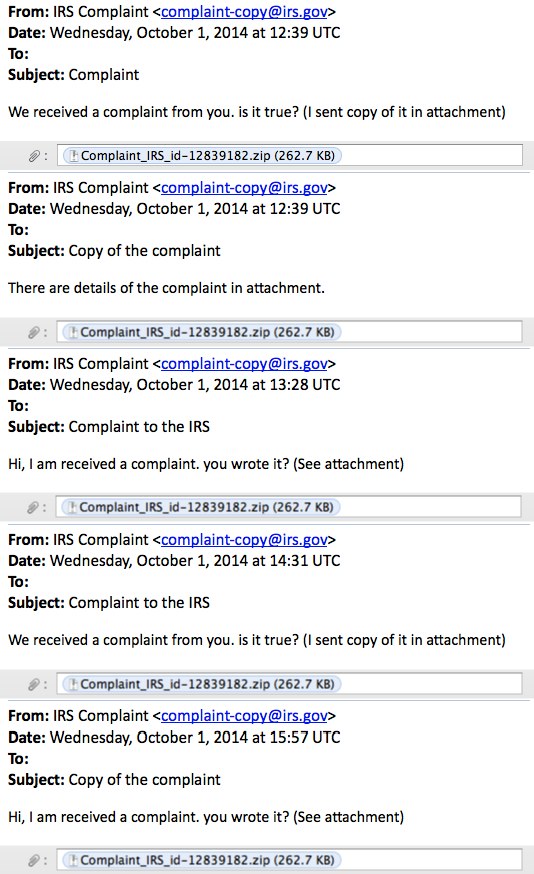534x874 pixels.
Task: Open the sender address link in the 13:28 email
Action: point(244,364)
